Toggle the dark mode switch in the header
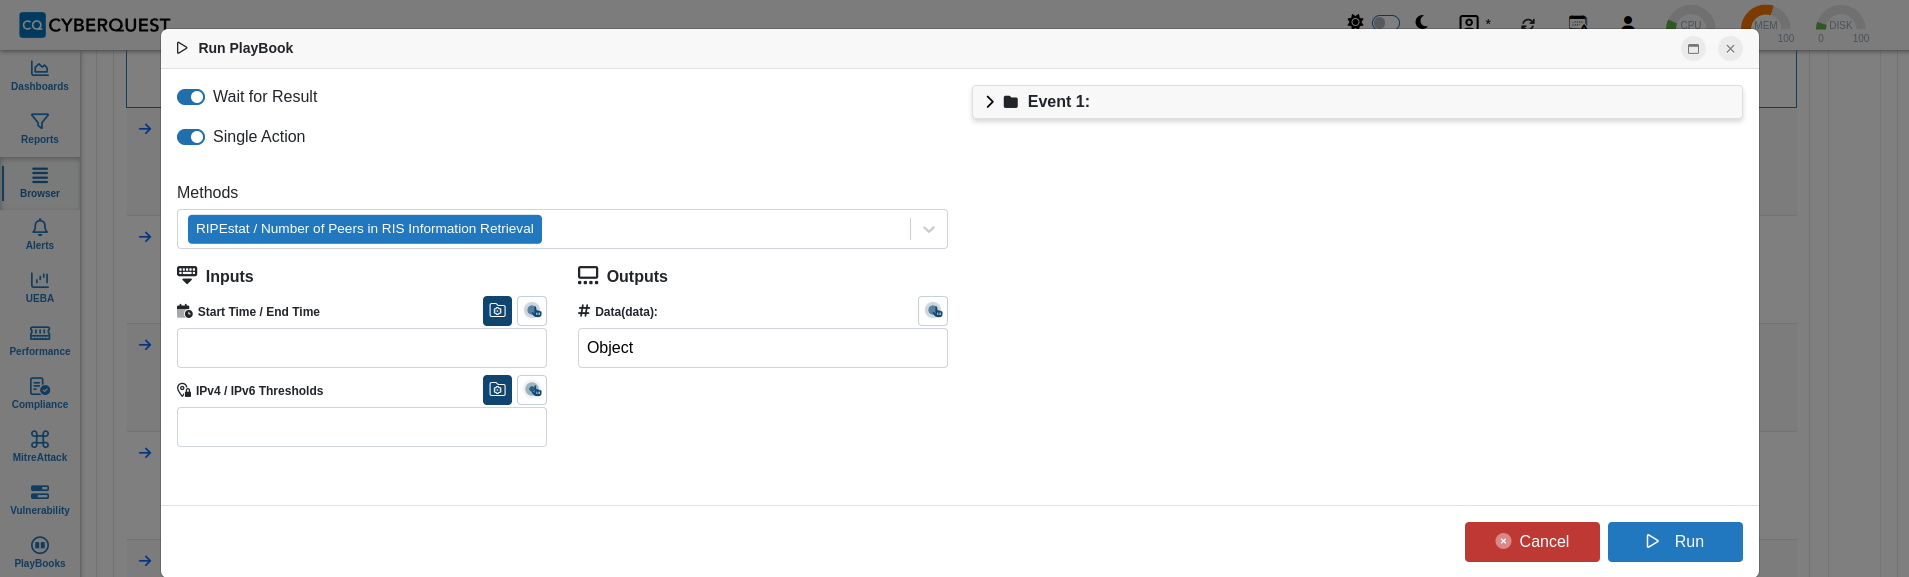This screenshot has width=1909, height=577. pos(1385,22)
